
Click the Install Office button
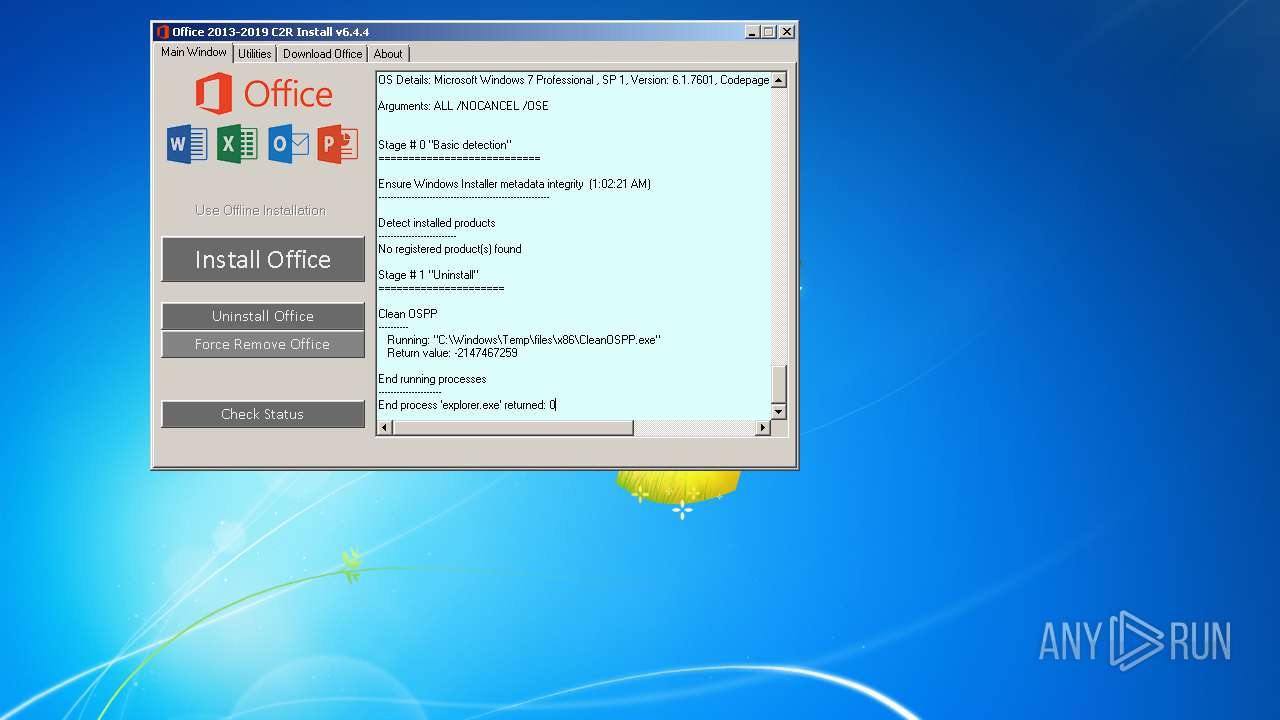pos(263,260)
